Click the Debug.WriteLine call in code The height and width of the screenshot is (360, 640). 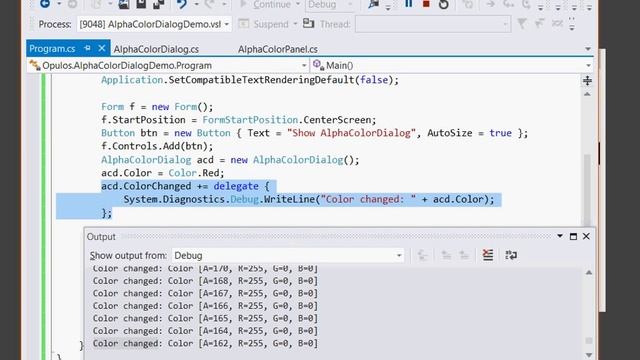coord(309,200)
